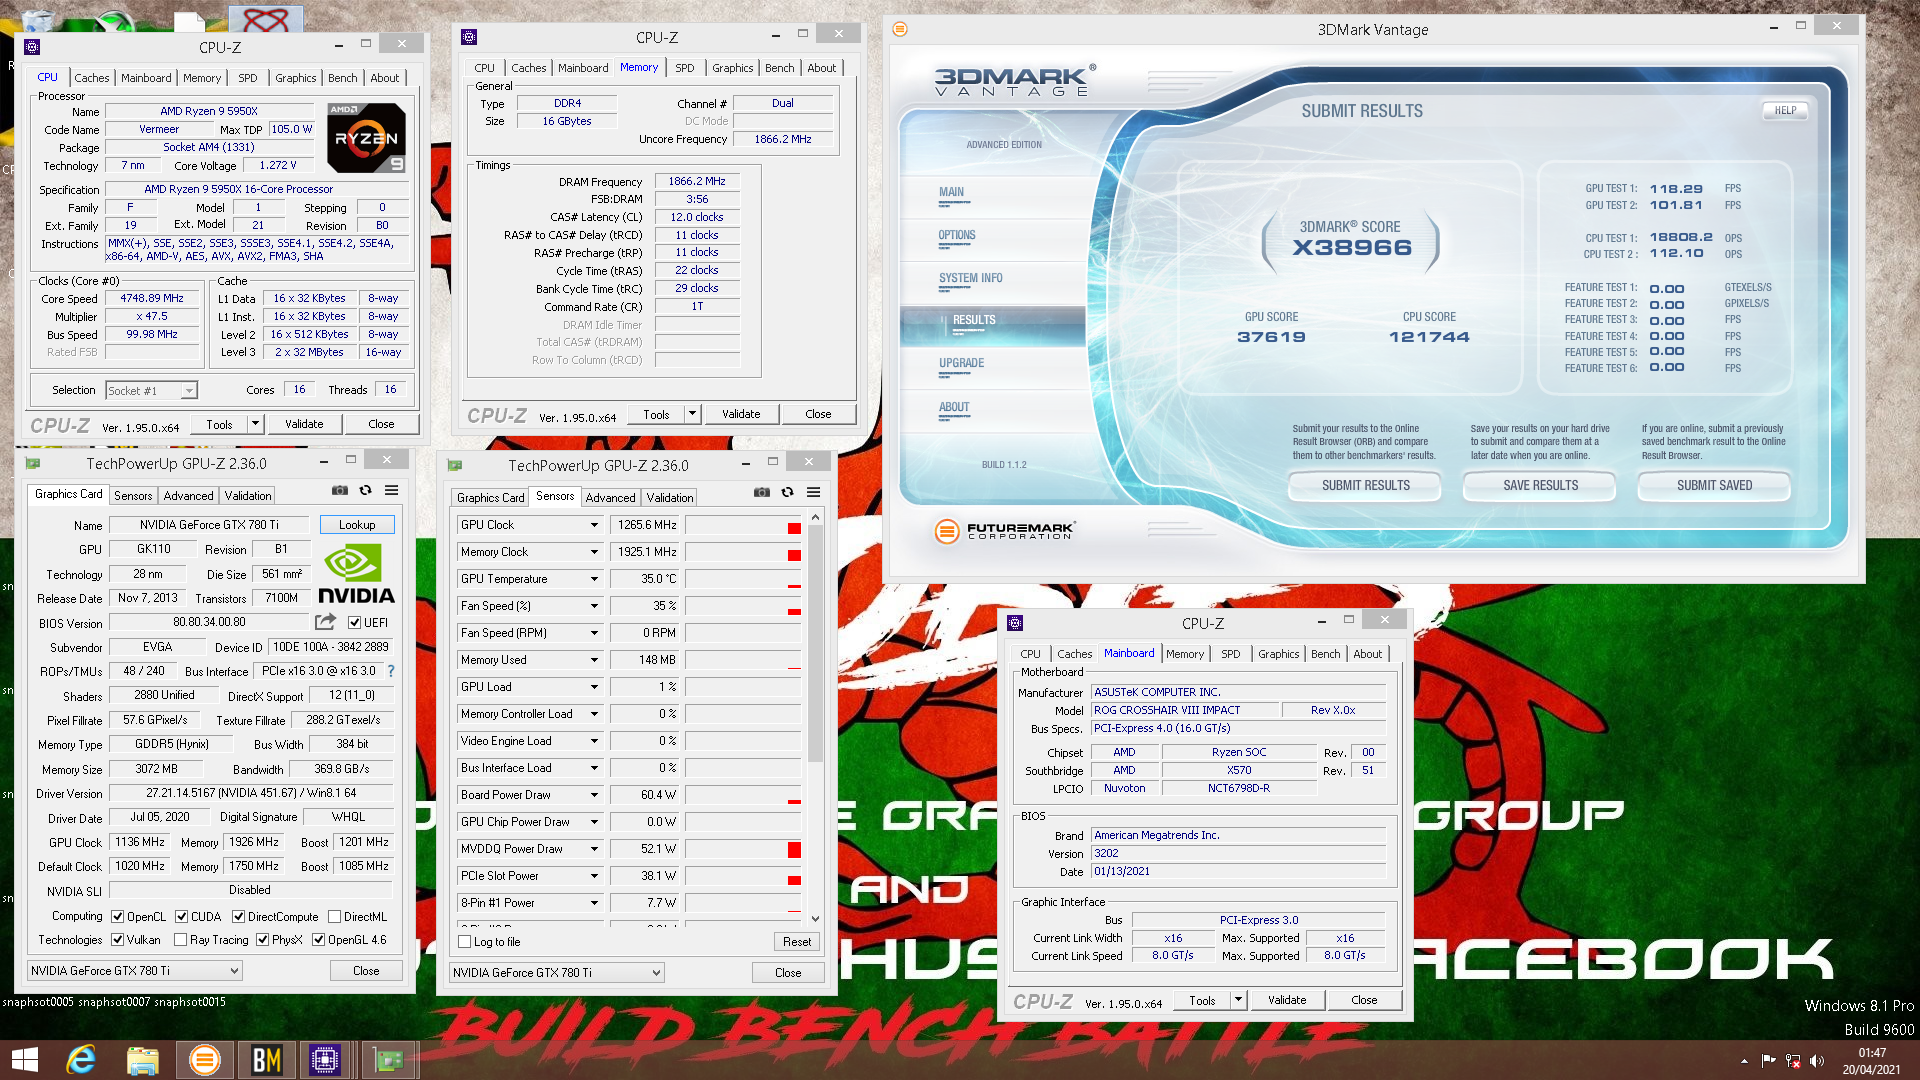This screenshot has width=1920, height=1080.
Task: Toggle CUDA checkbox
Action: click(x=182, y=916)
